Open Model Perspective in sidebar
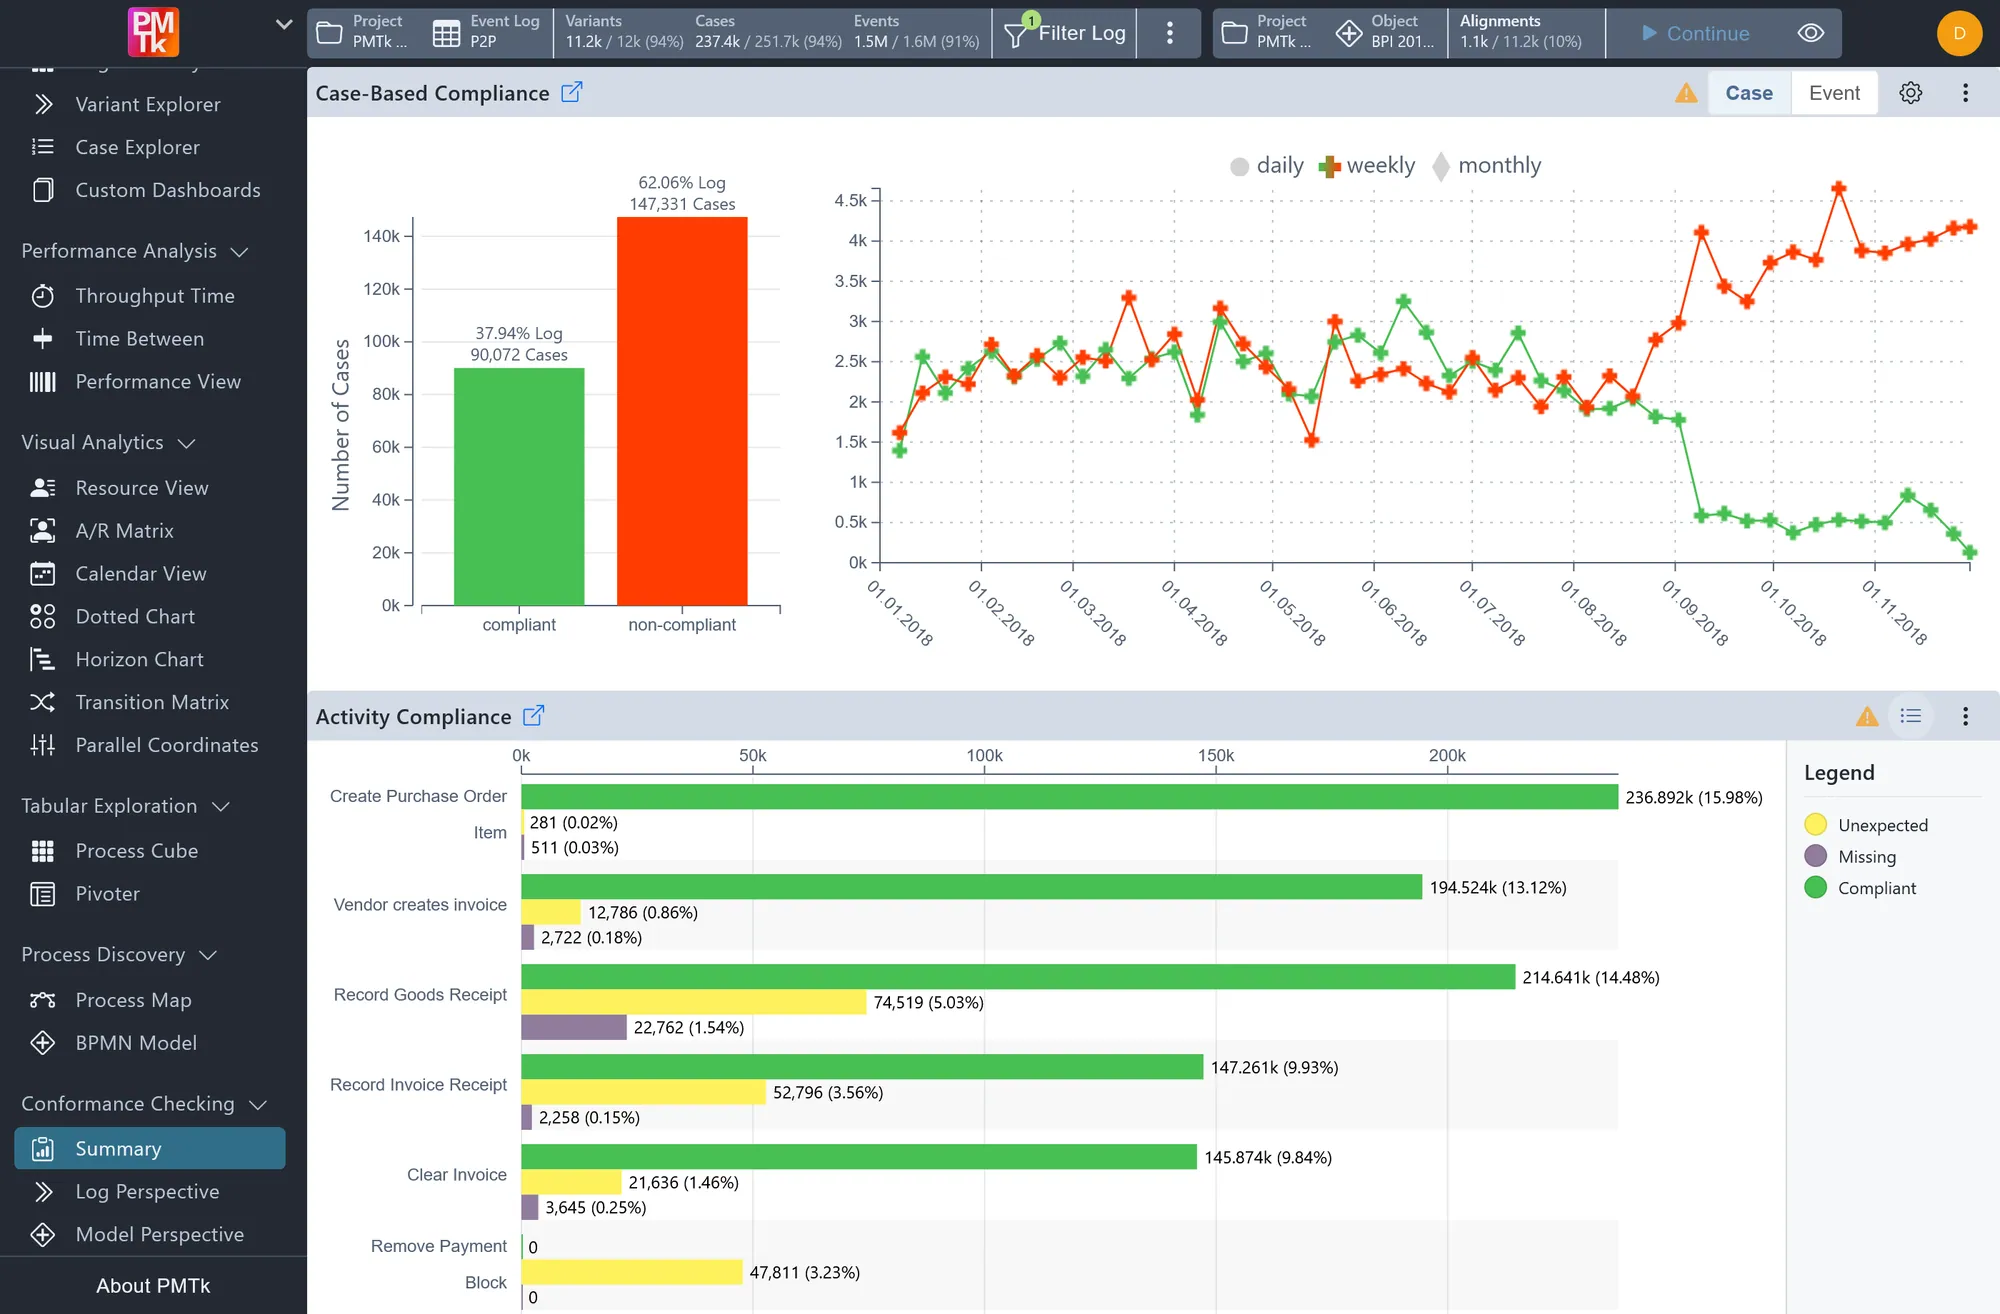 [150, 1235]
